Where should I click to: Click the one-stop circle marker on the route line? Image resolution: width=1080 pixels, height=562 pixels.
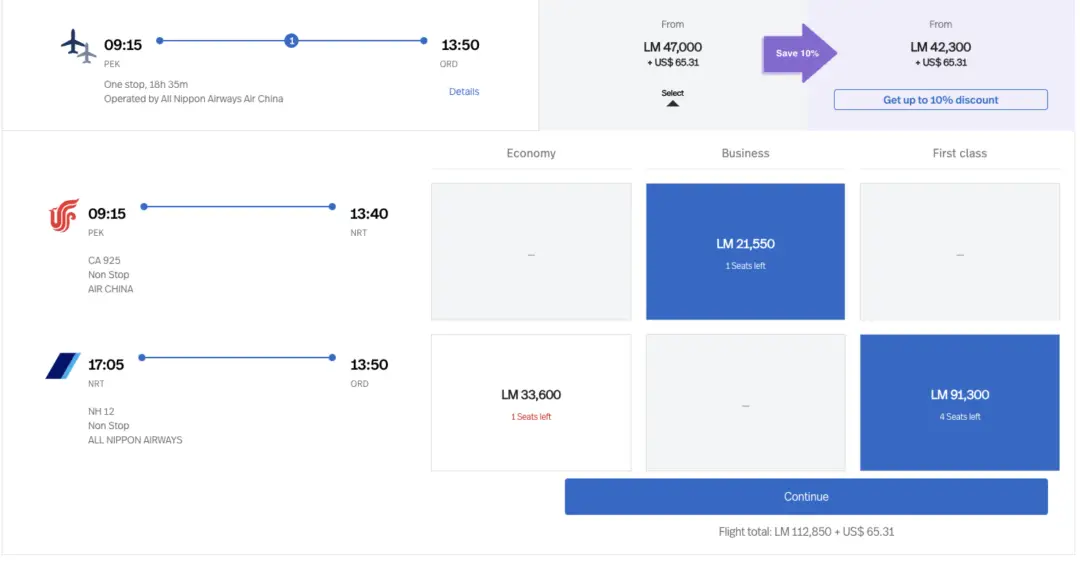(x=291, y=41)
